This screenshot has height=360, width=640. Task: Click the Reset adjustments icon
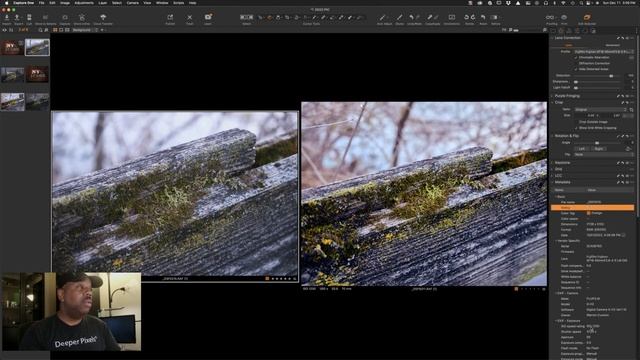(x=483, y=17)
